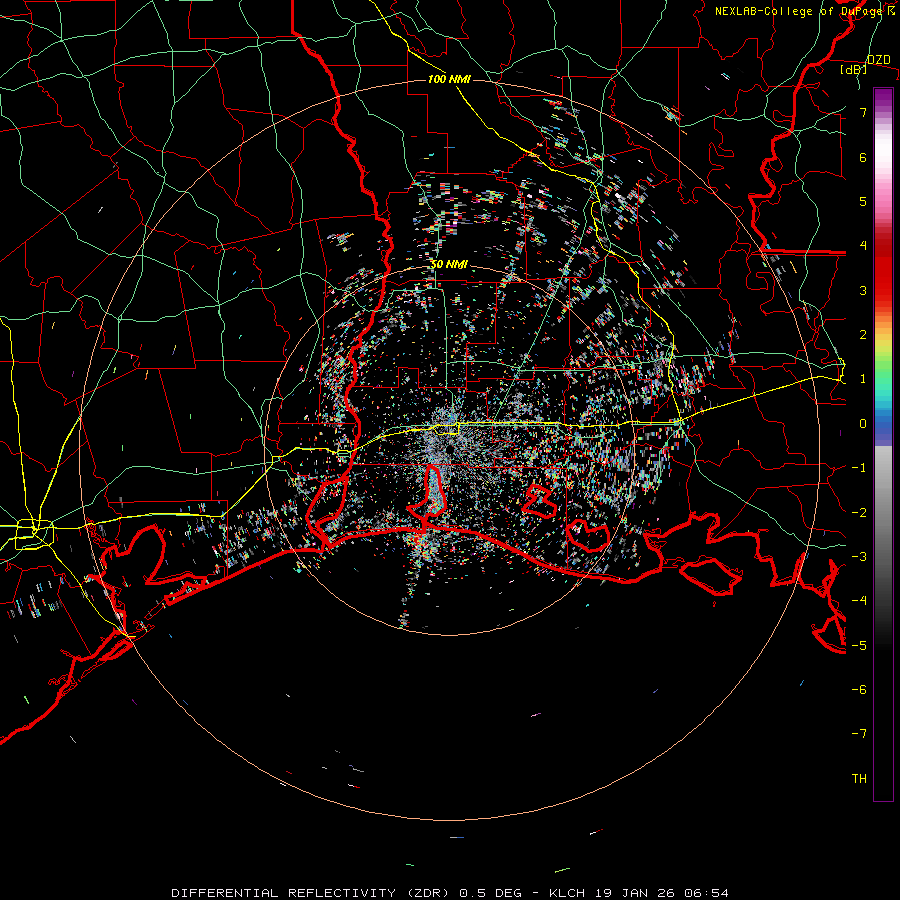Click the -5 value on color scale
This screenshot has height=900, width=900.
pyautogui.click(x=859, y=646)
